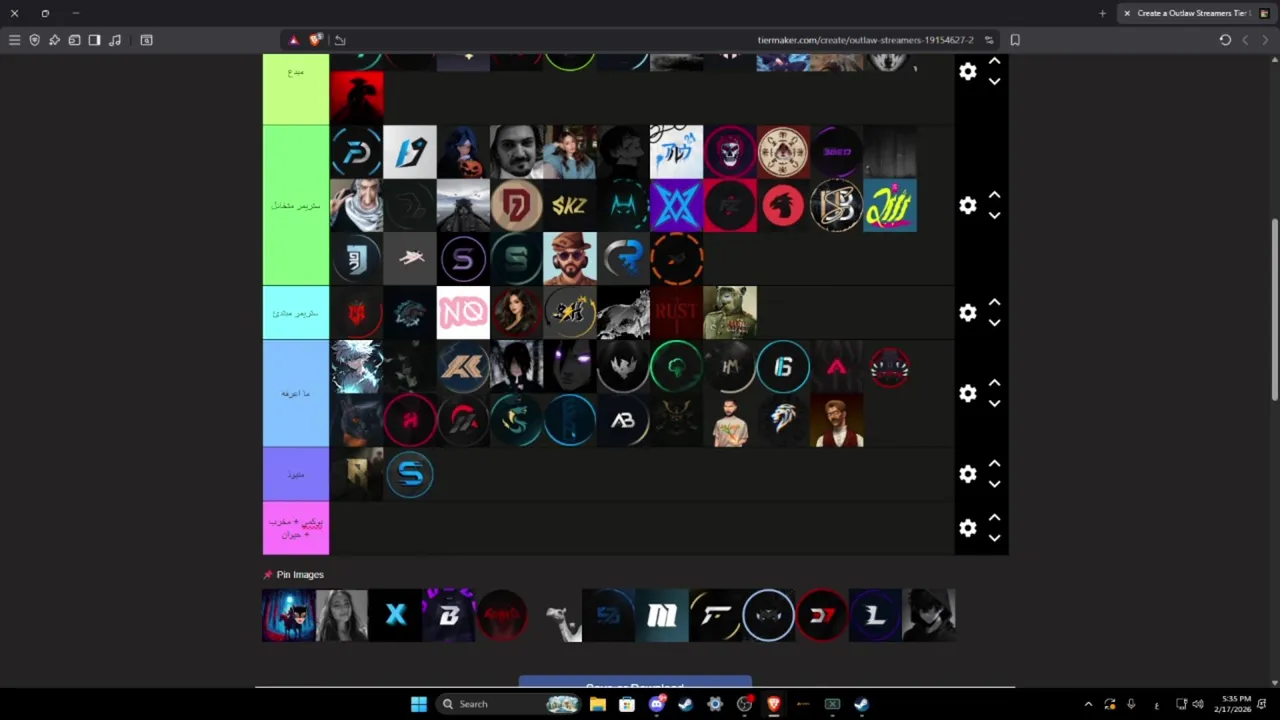Select the blue S logo in purple tier
Image resolution: width=1280 pixels, height=720 pixels.
tap(410, 474)
